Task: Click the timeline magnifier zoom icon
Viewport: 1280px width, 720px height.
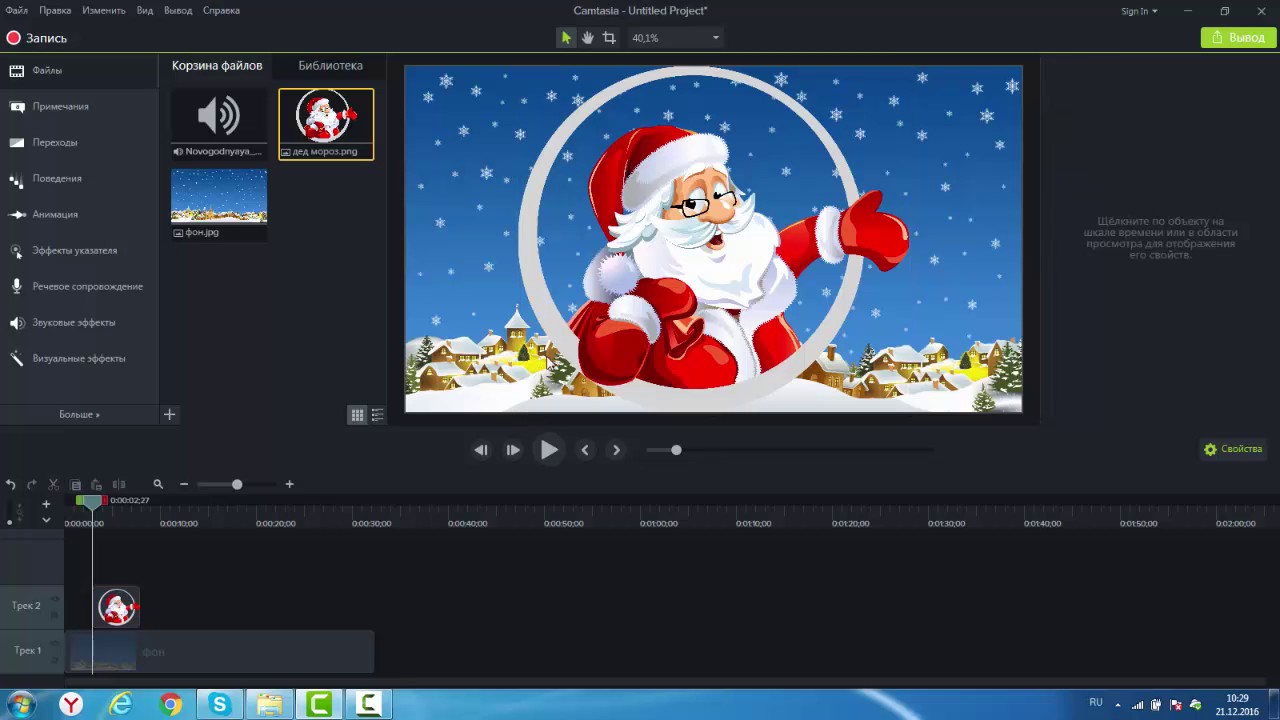Action: pyautogui.click(x=158, y=484)
